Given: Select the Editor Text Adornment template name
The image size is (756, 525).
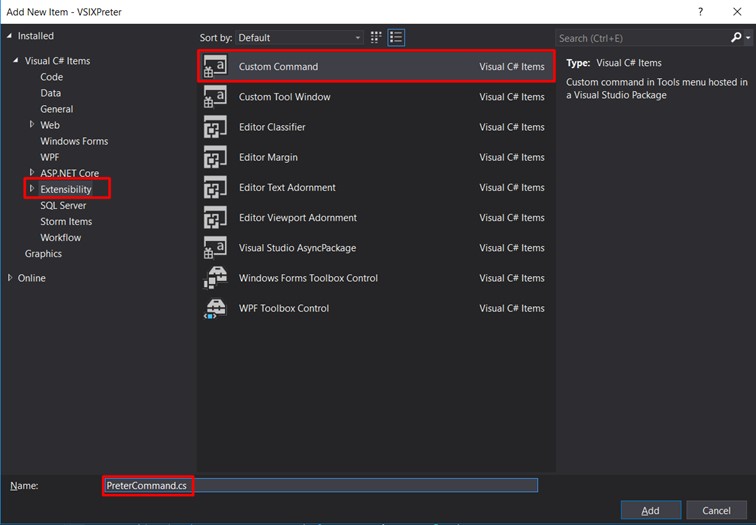Looking at the screenshot, I should tap(287, 188).
